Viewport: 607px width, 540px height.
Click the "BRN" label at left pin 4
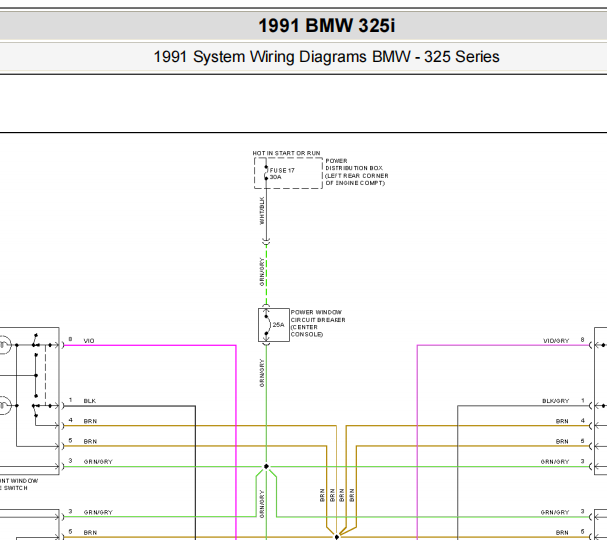[x=90, y=421]
